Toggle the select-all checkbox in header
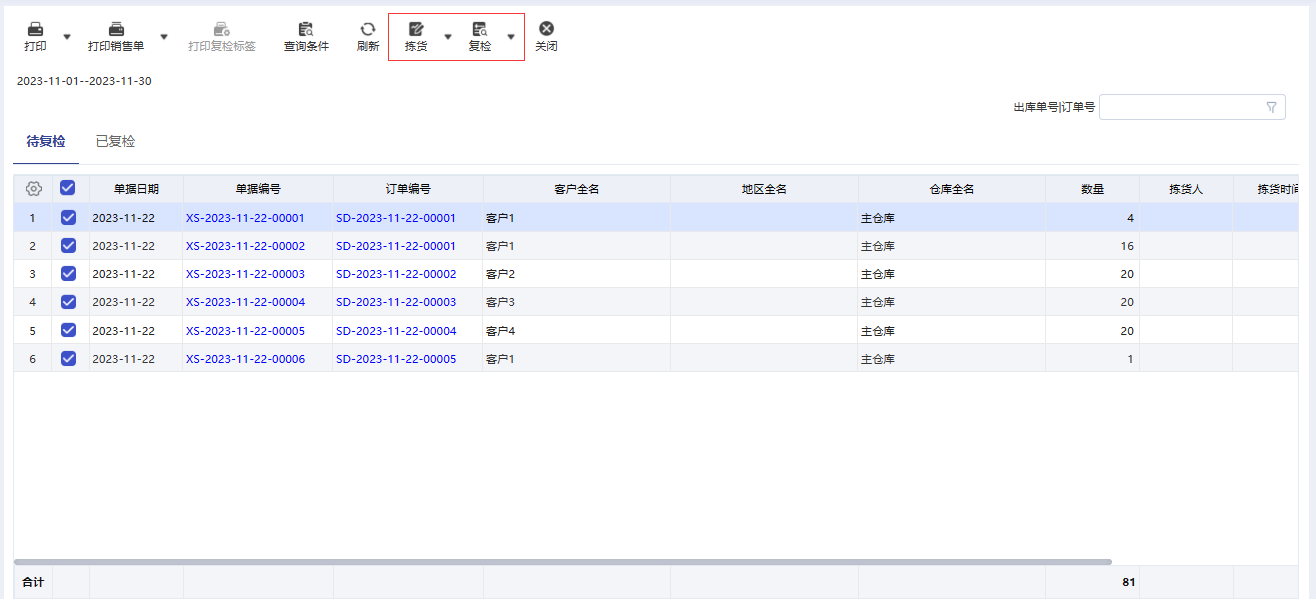The width and height of the screenshot is (1316, 599). pyautogui.click(x=68, y=188)
